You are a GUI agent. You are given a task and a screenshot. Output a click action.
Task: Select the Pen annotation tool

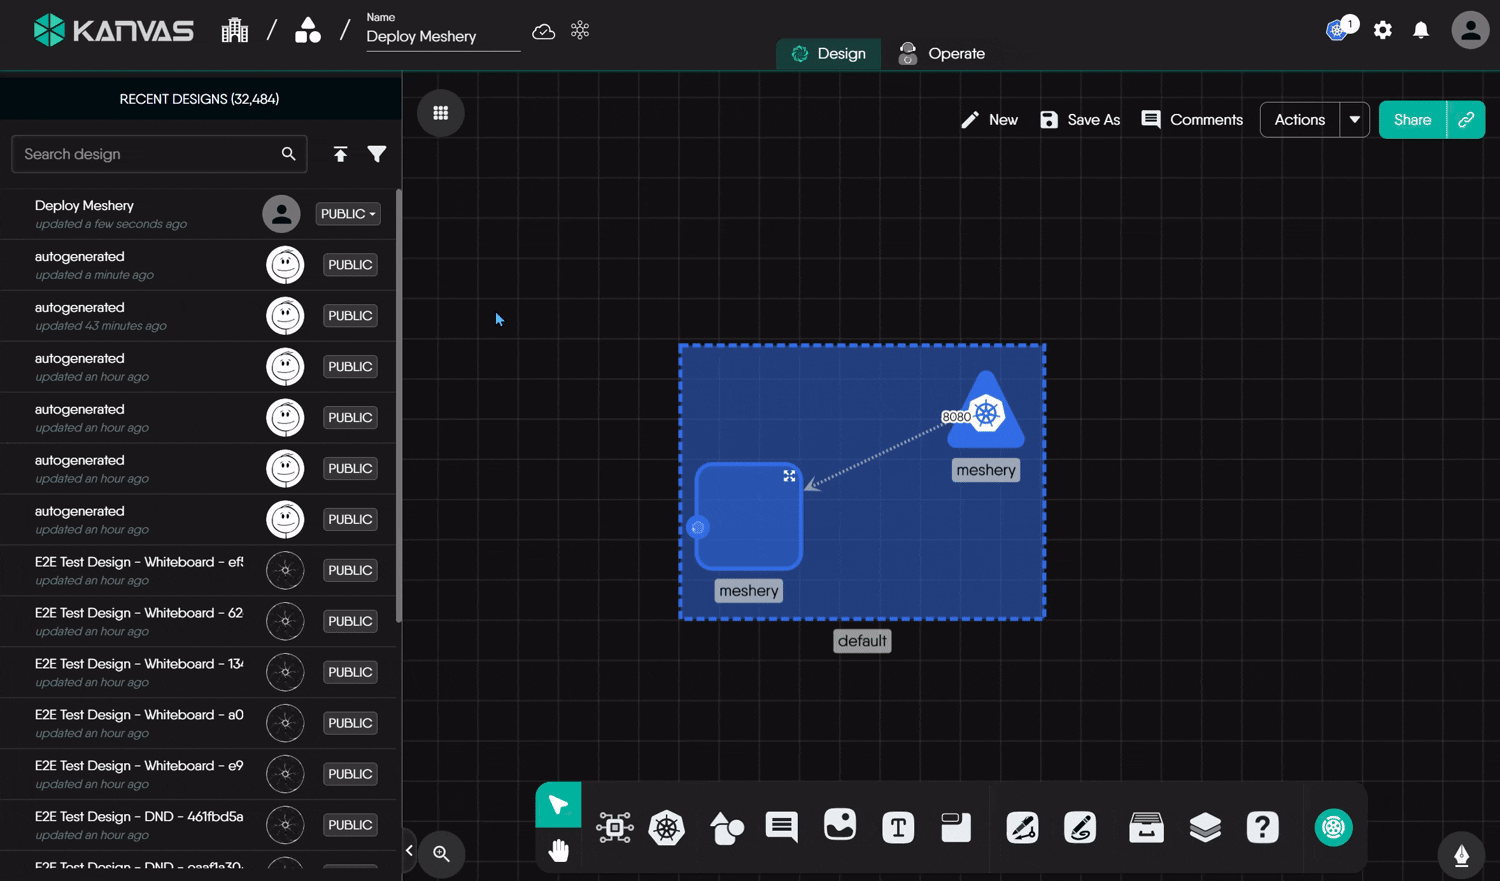tap(1022, 827)
